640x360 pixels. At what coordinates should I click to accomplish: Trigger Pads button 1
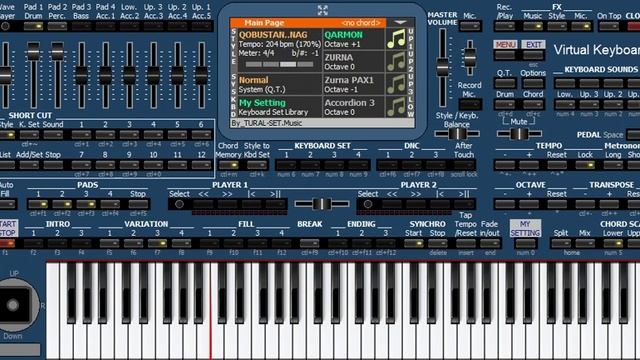pyautogui.click(x=38, y=204)
